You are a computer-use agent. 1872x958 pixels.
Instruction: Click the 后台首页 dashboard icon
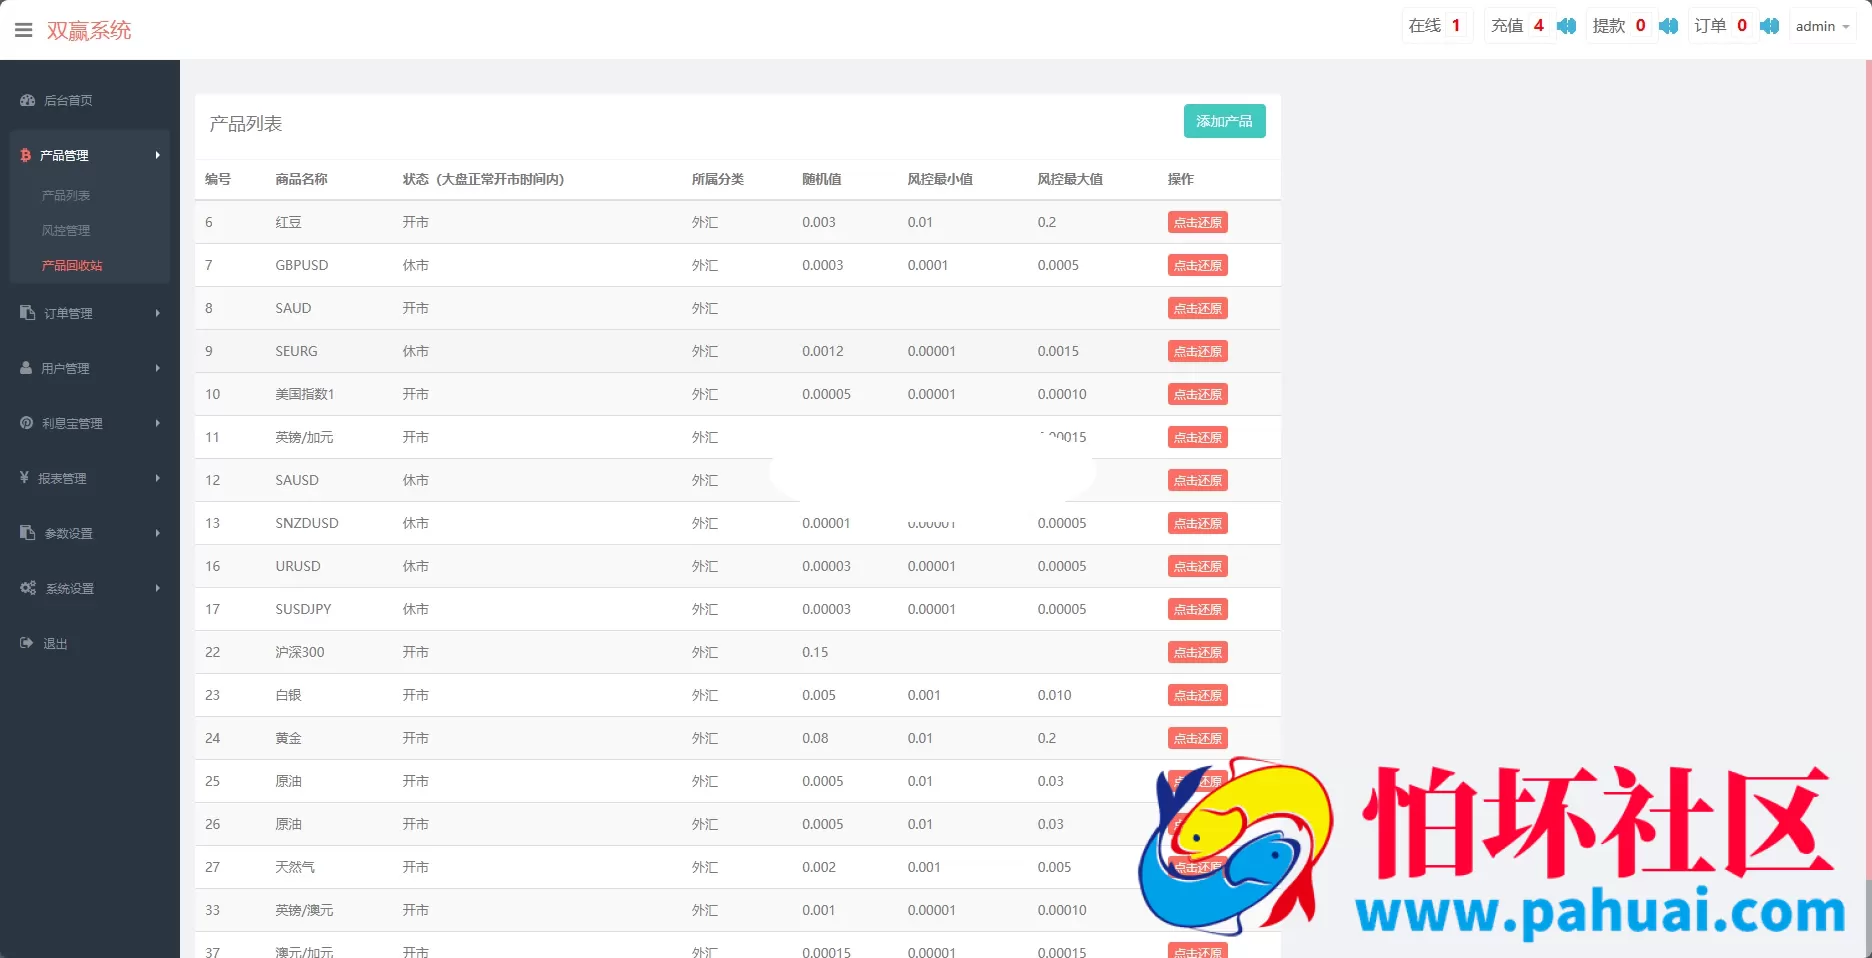pyautogui.click(x=28, y=100)
